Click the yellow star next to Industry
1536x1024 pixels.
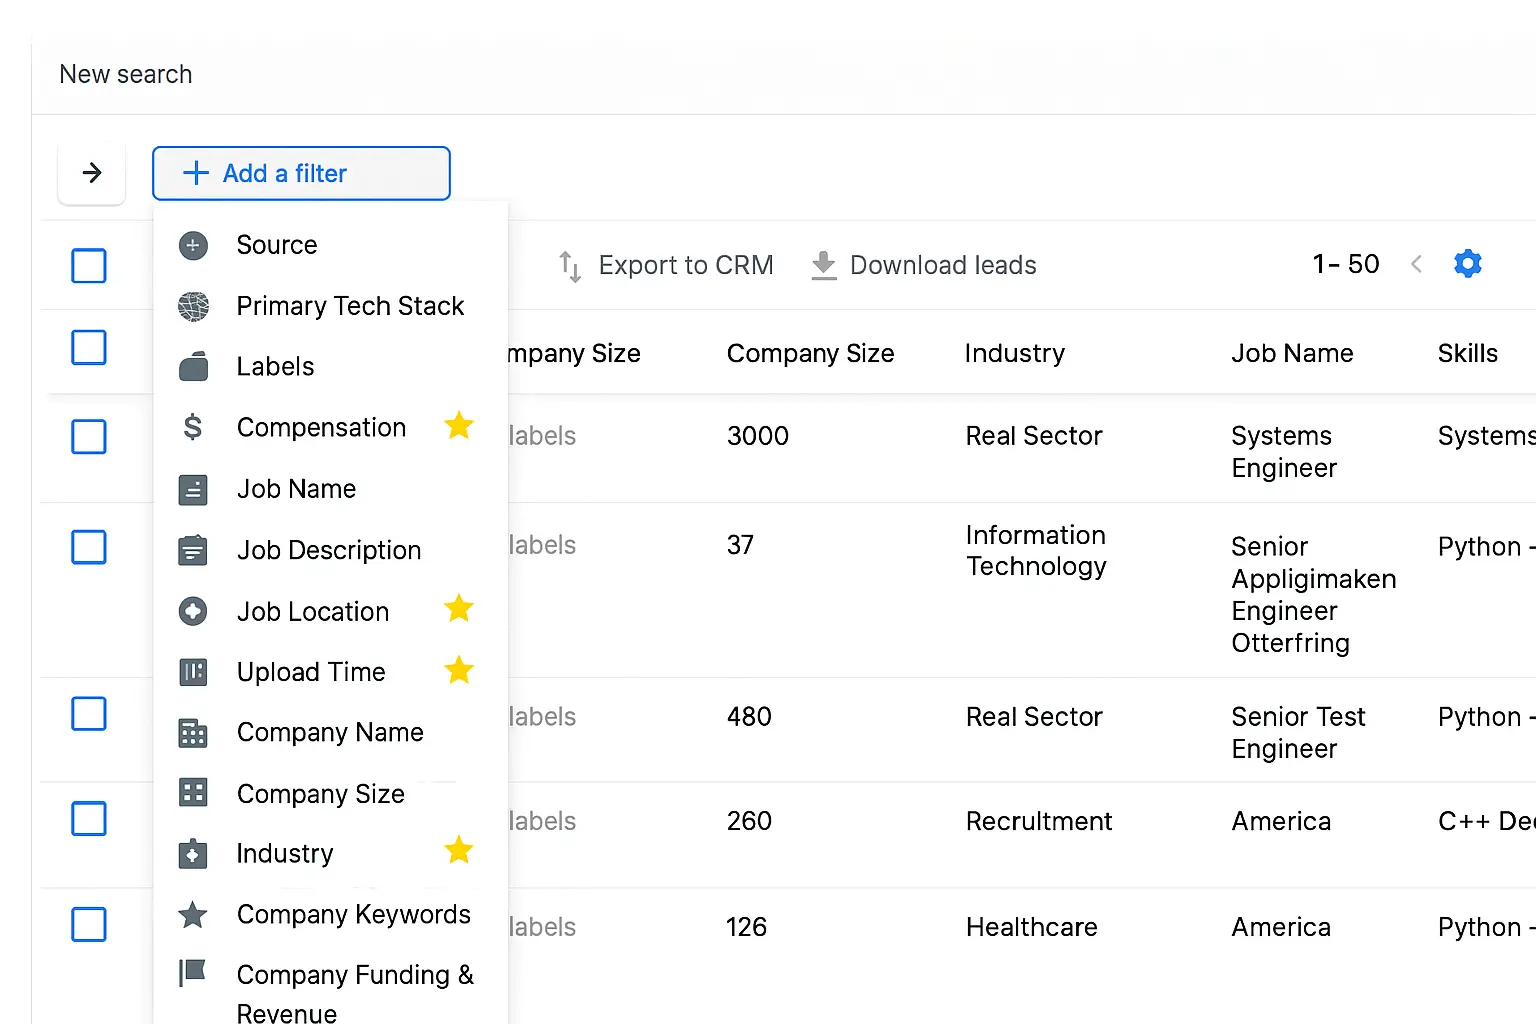click(459, 850)
